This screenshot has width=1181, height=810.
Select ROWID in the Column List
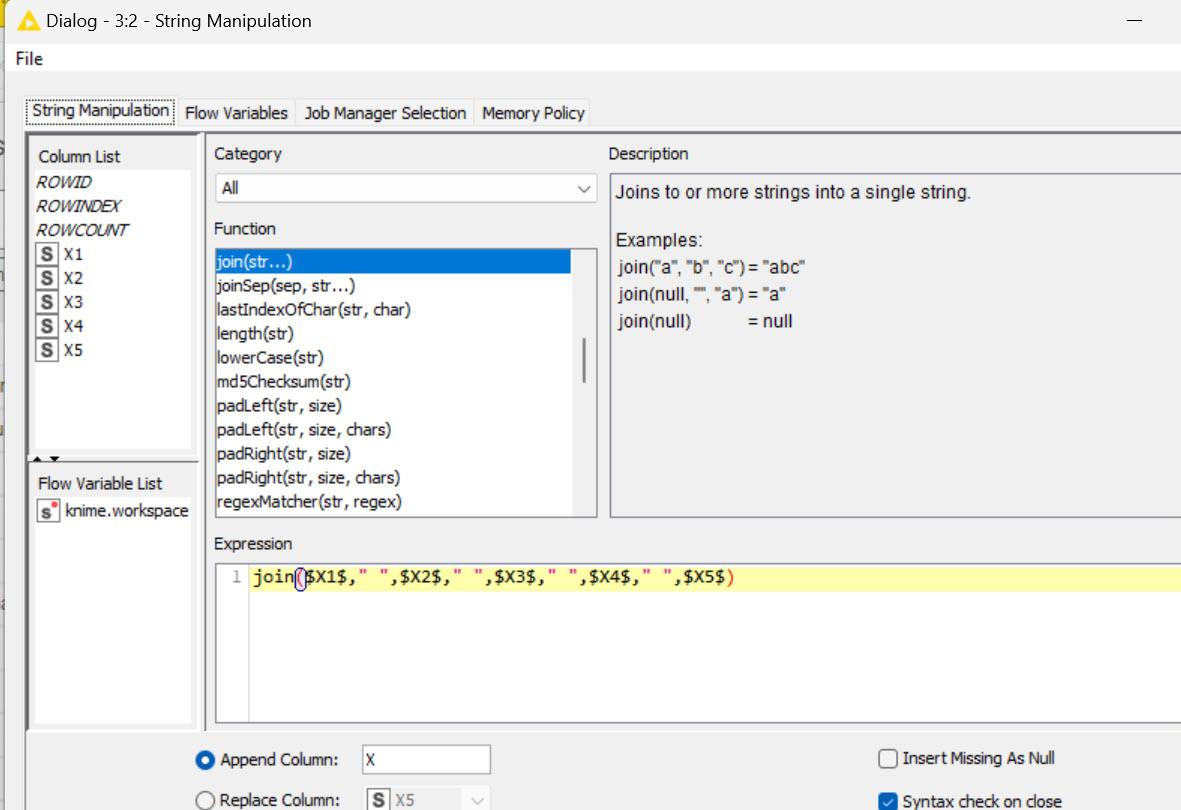point(65,182)
